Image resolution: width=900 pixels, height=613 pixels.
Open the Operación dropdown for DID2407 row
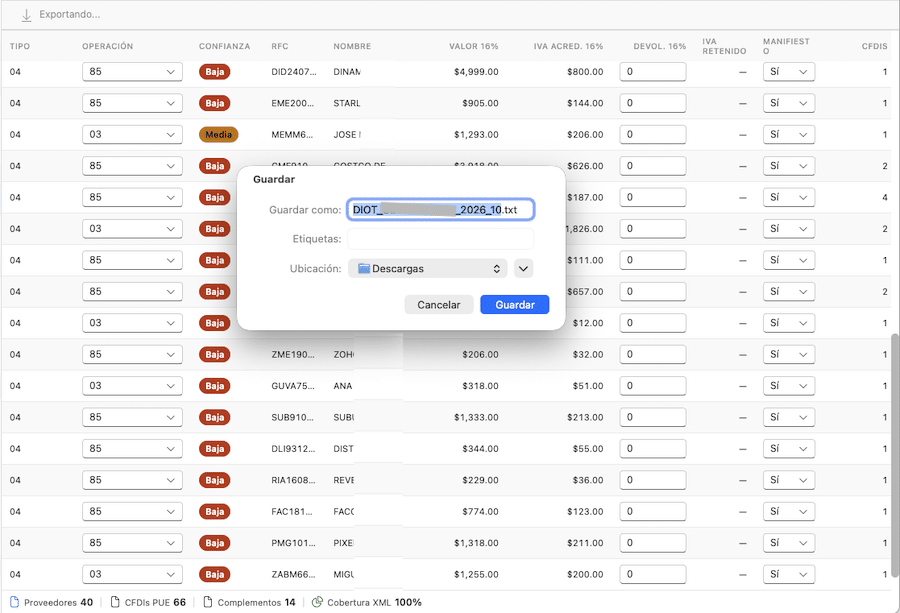[132, 72]
